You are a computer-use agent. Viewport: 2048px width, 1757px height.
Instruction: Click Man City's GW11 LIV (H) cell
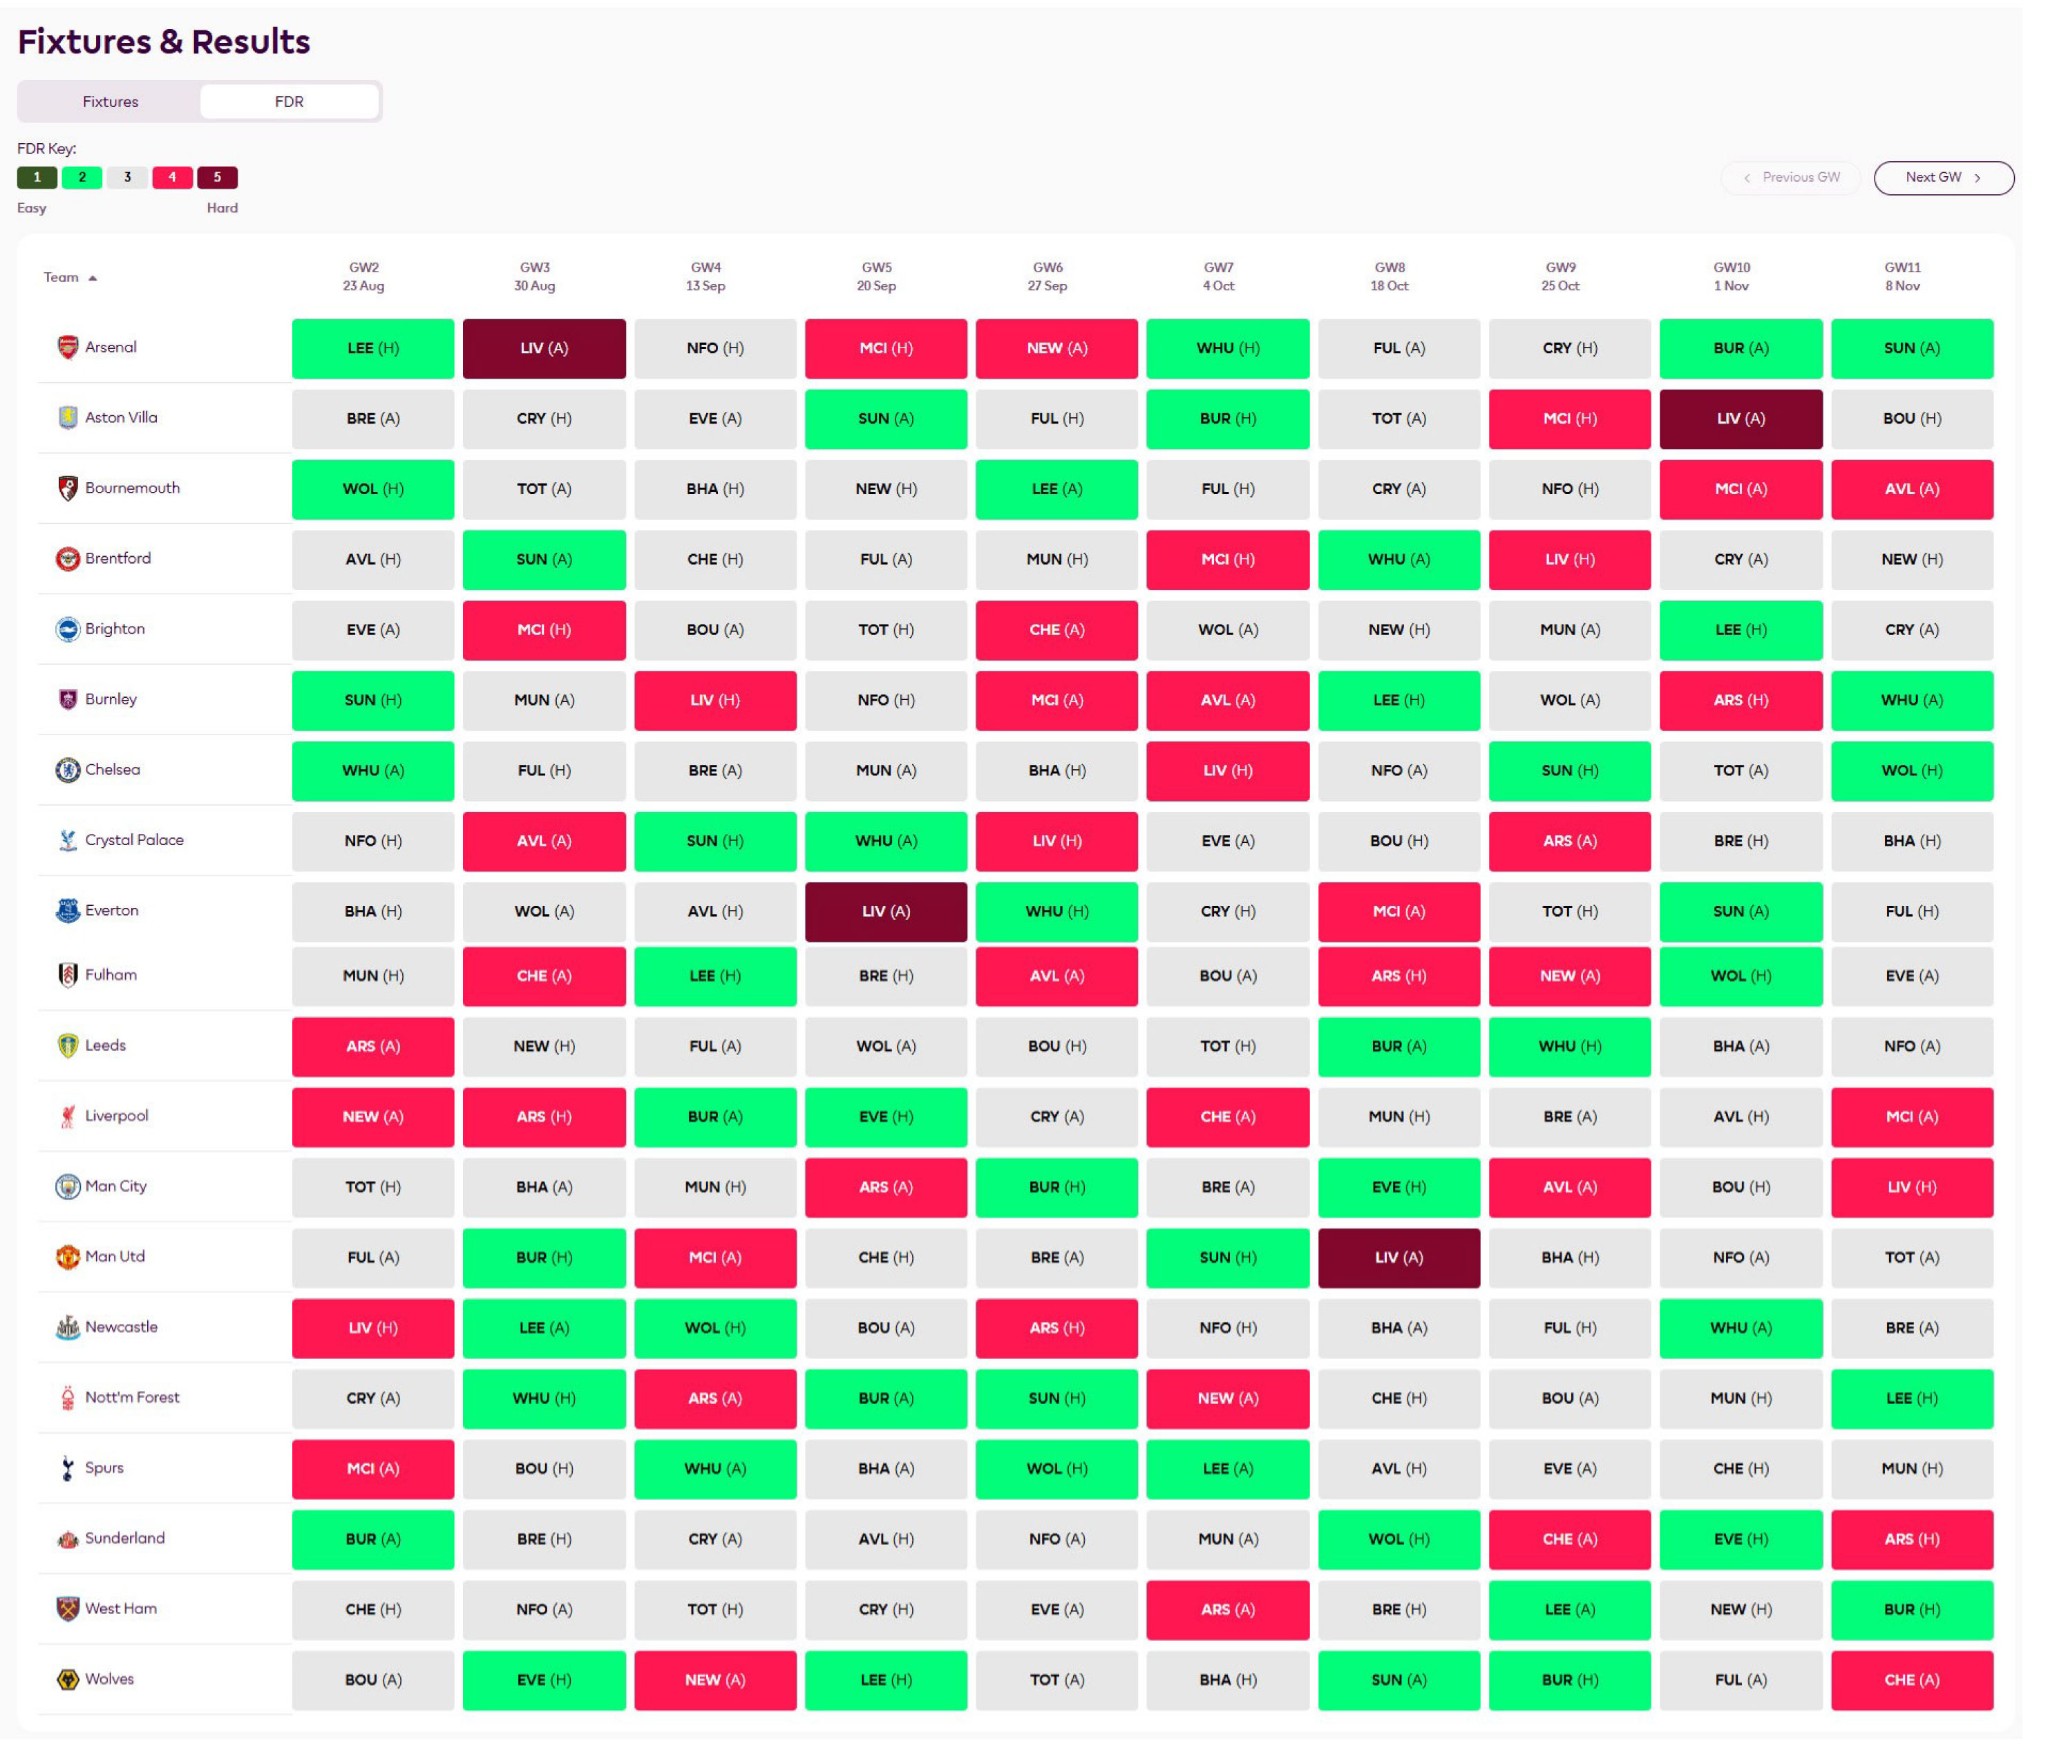coord(1912,1187)
